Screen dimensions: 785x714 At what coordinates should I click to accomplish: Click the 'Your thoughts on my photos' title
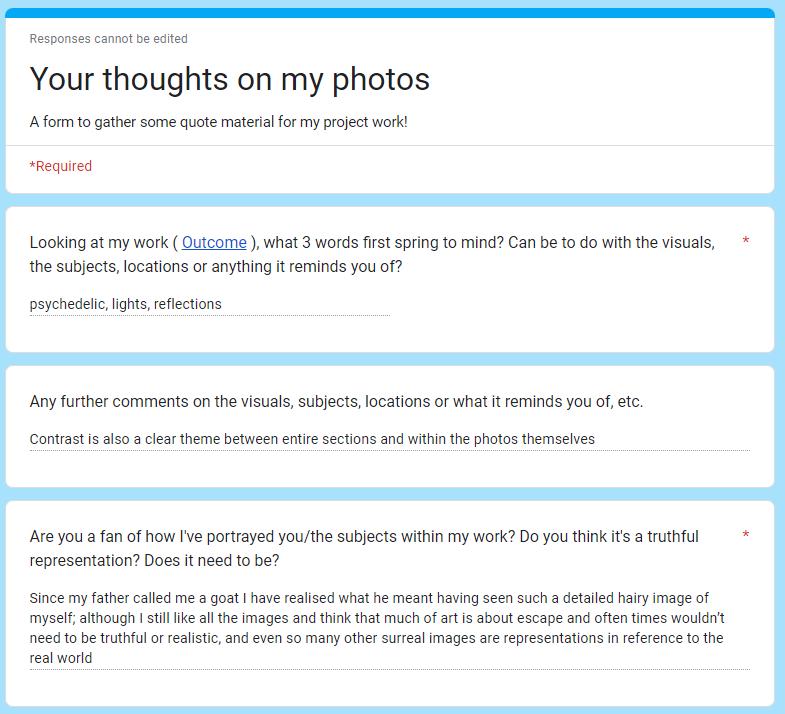pos(229,79)
